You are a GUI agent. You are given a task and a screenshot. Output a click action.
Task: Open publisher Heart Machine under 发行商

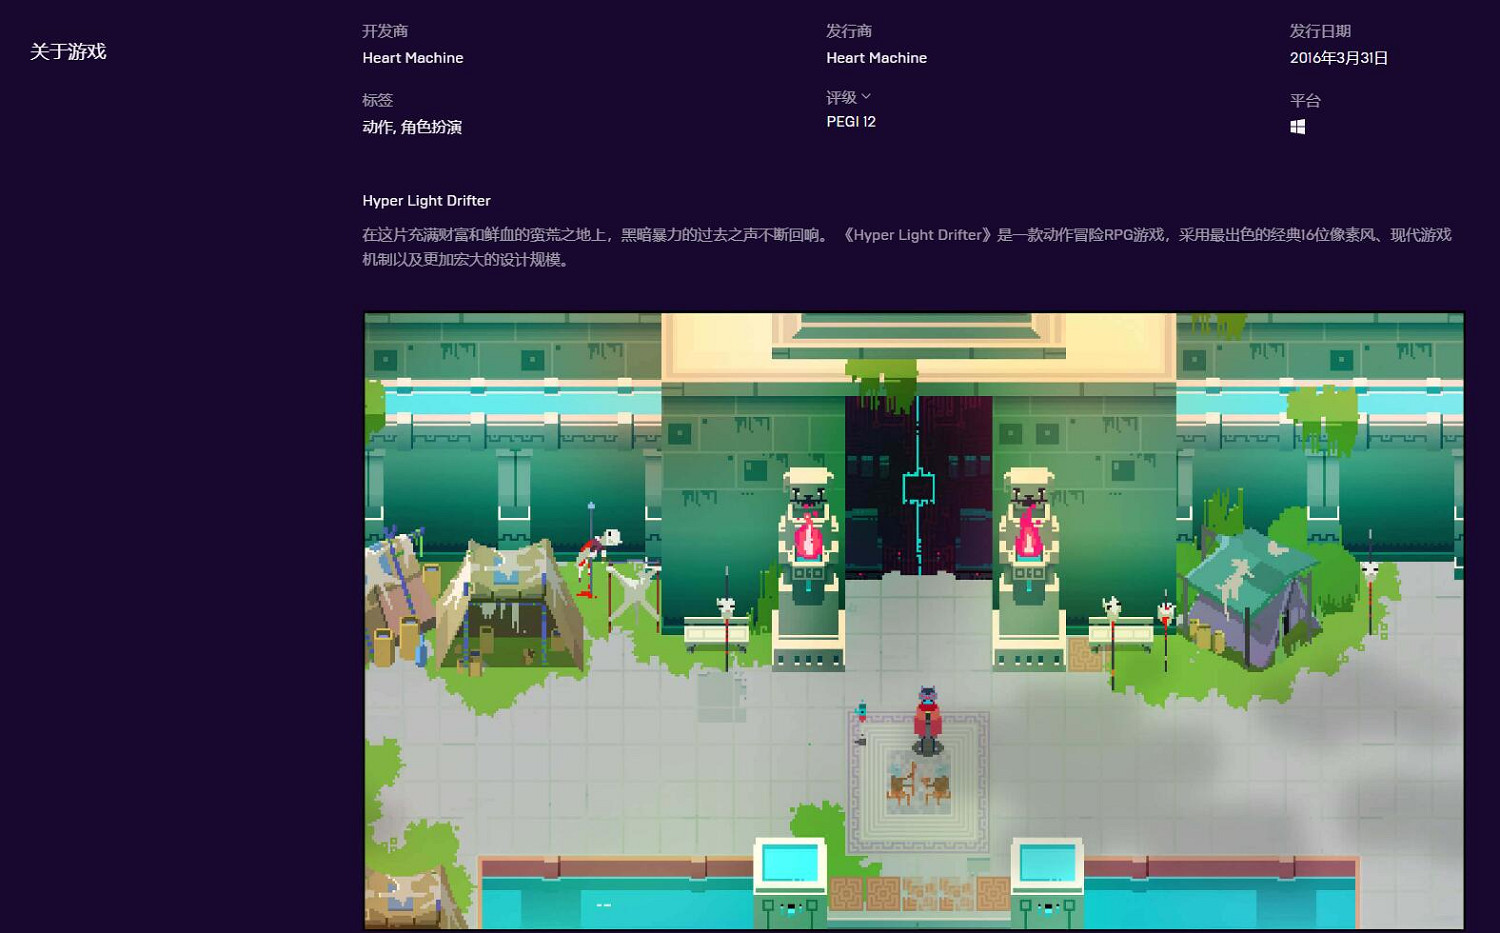click(x=876, y=58)
